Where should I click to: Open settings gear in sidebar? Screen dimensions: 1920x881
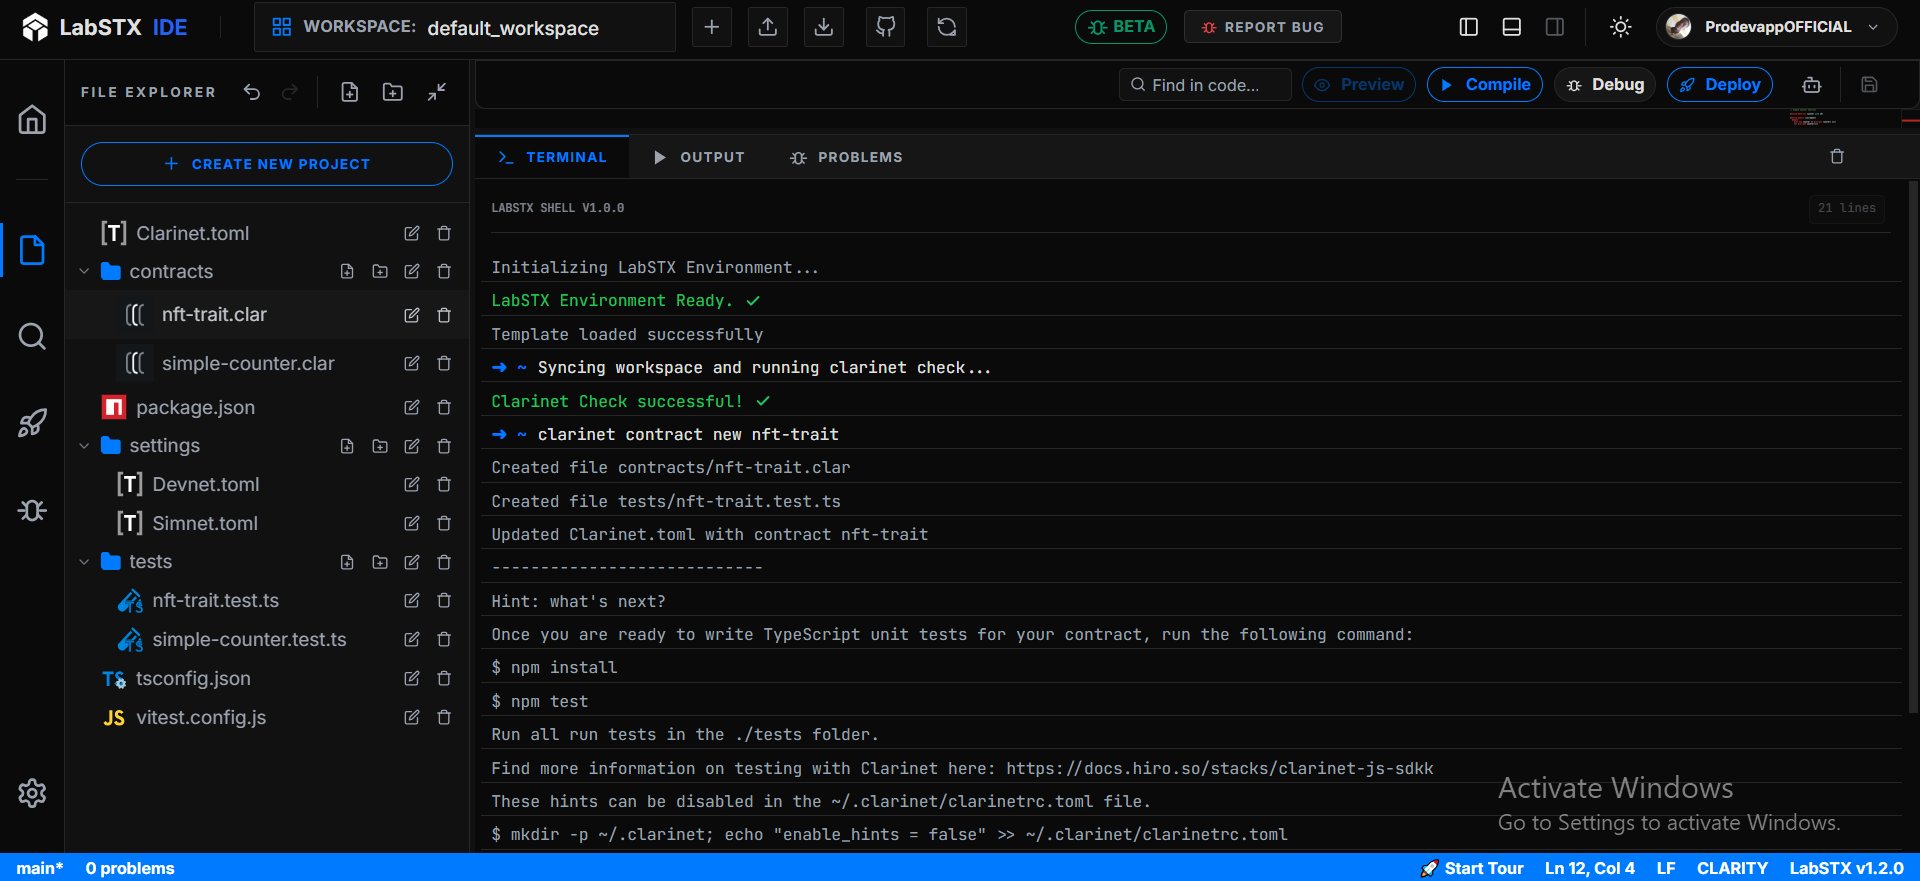click(32, 793)
